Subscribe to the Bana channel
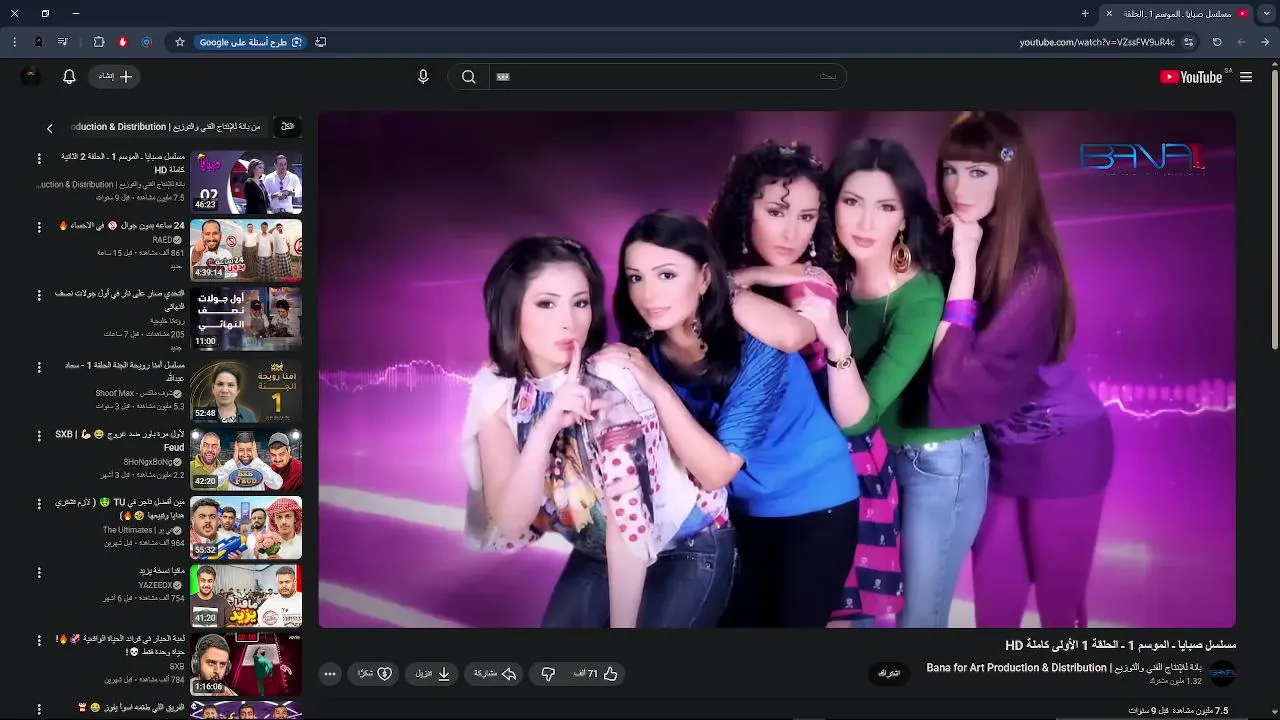 [x=889, y=673]
